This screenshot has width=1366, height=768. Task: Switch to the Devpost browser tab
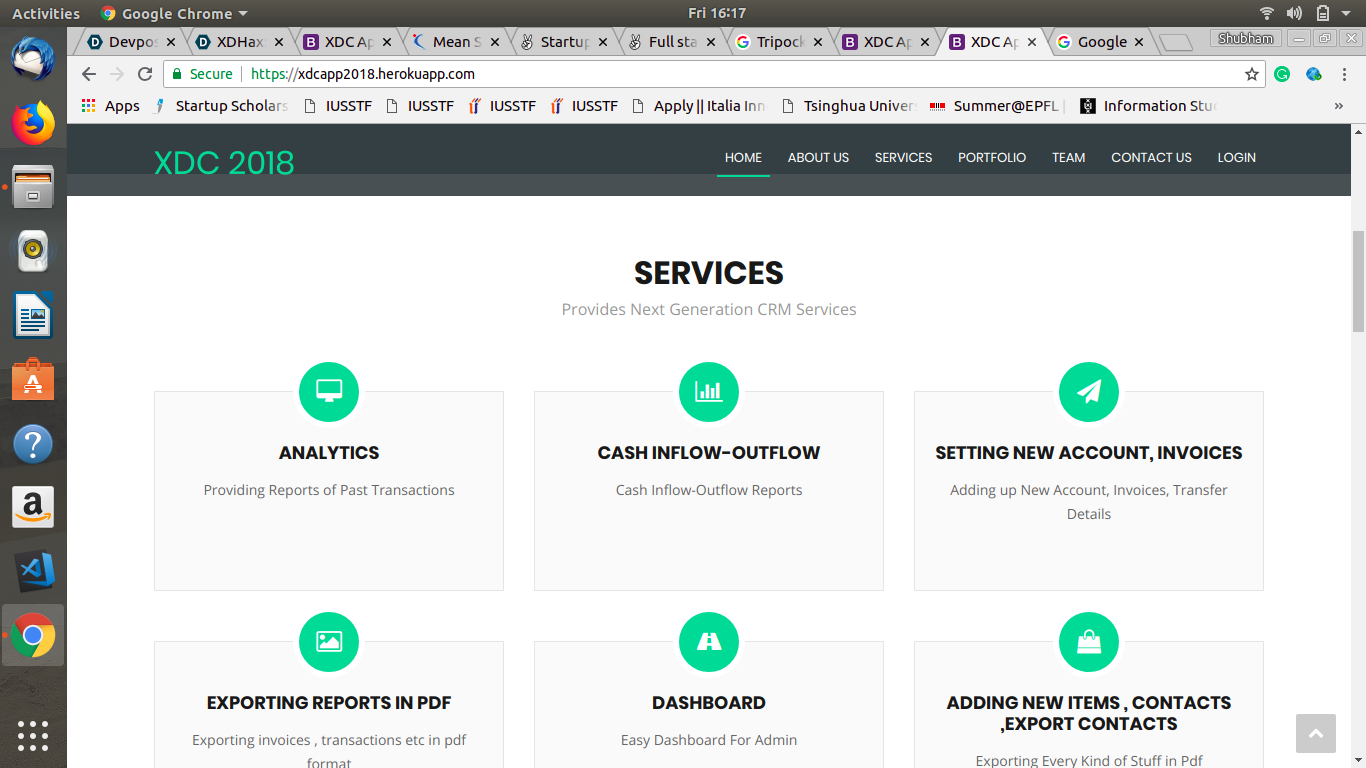click(130, 42)
